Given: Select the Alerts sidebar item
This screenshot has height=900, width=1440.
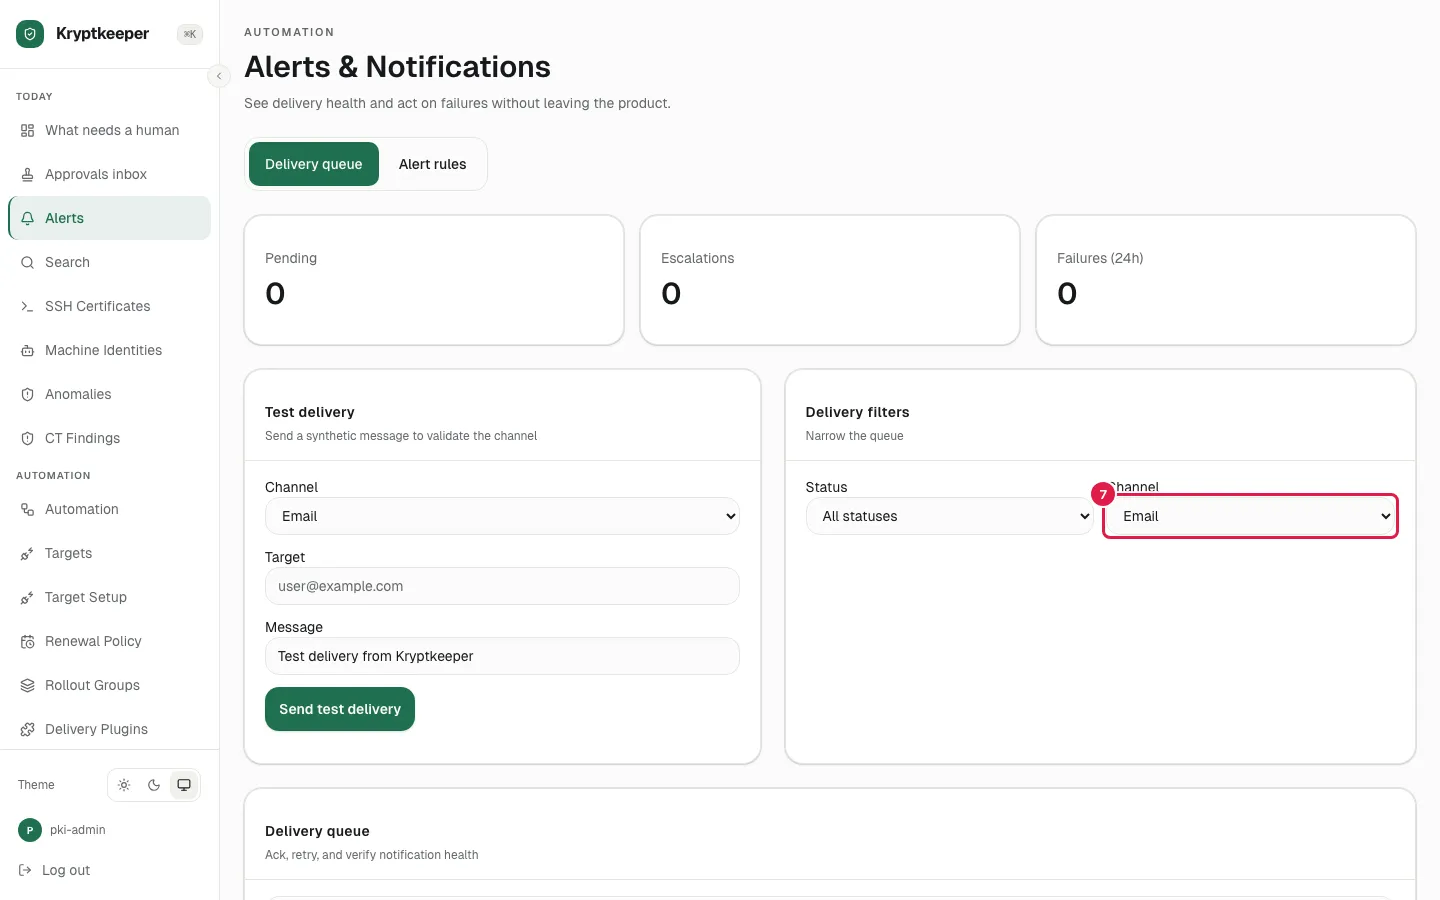Looking at the screenshot, I should [110, 218].
